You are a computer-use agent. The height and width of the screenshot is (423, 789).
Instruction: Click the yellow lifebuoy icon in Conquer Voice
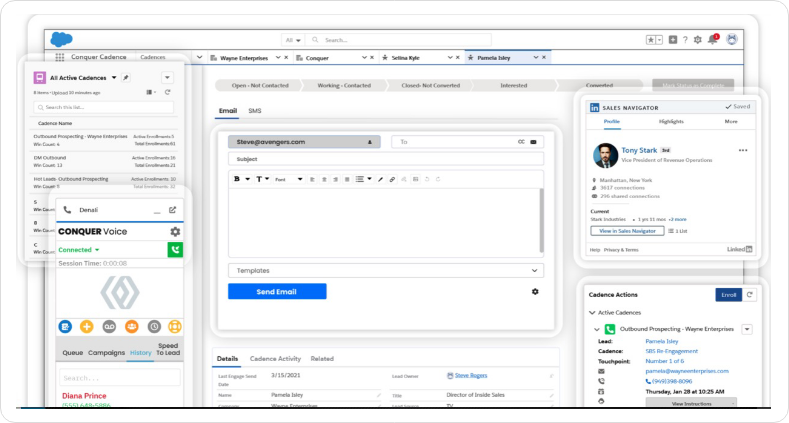pyautogui.click(x=175, y=327)
